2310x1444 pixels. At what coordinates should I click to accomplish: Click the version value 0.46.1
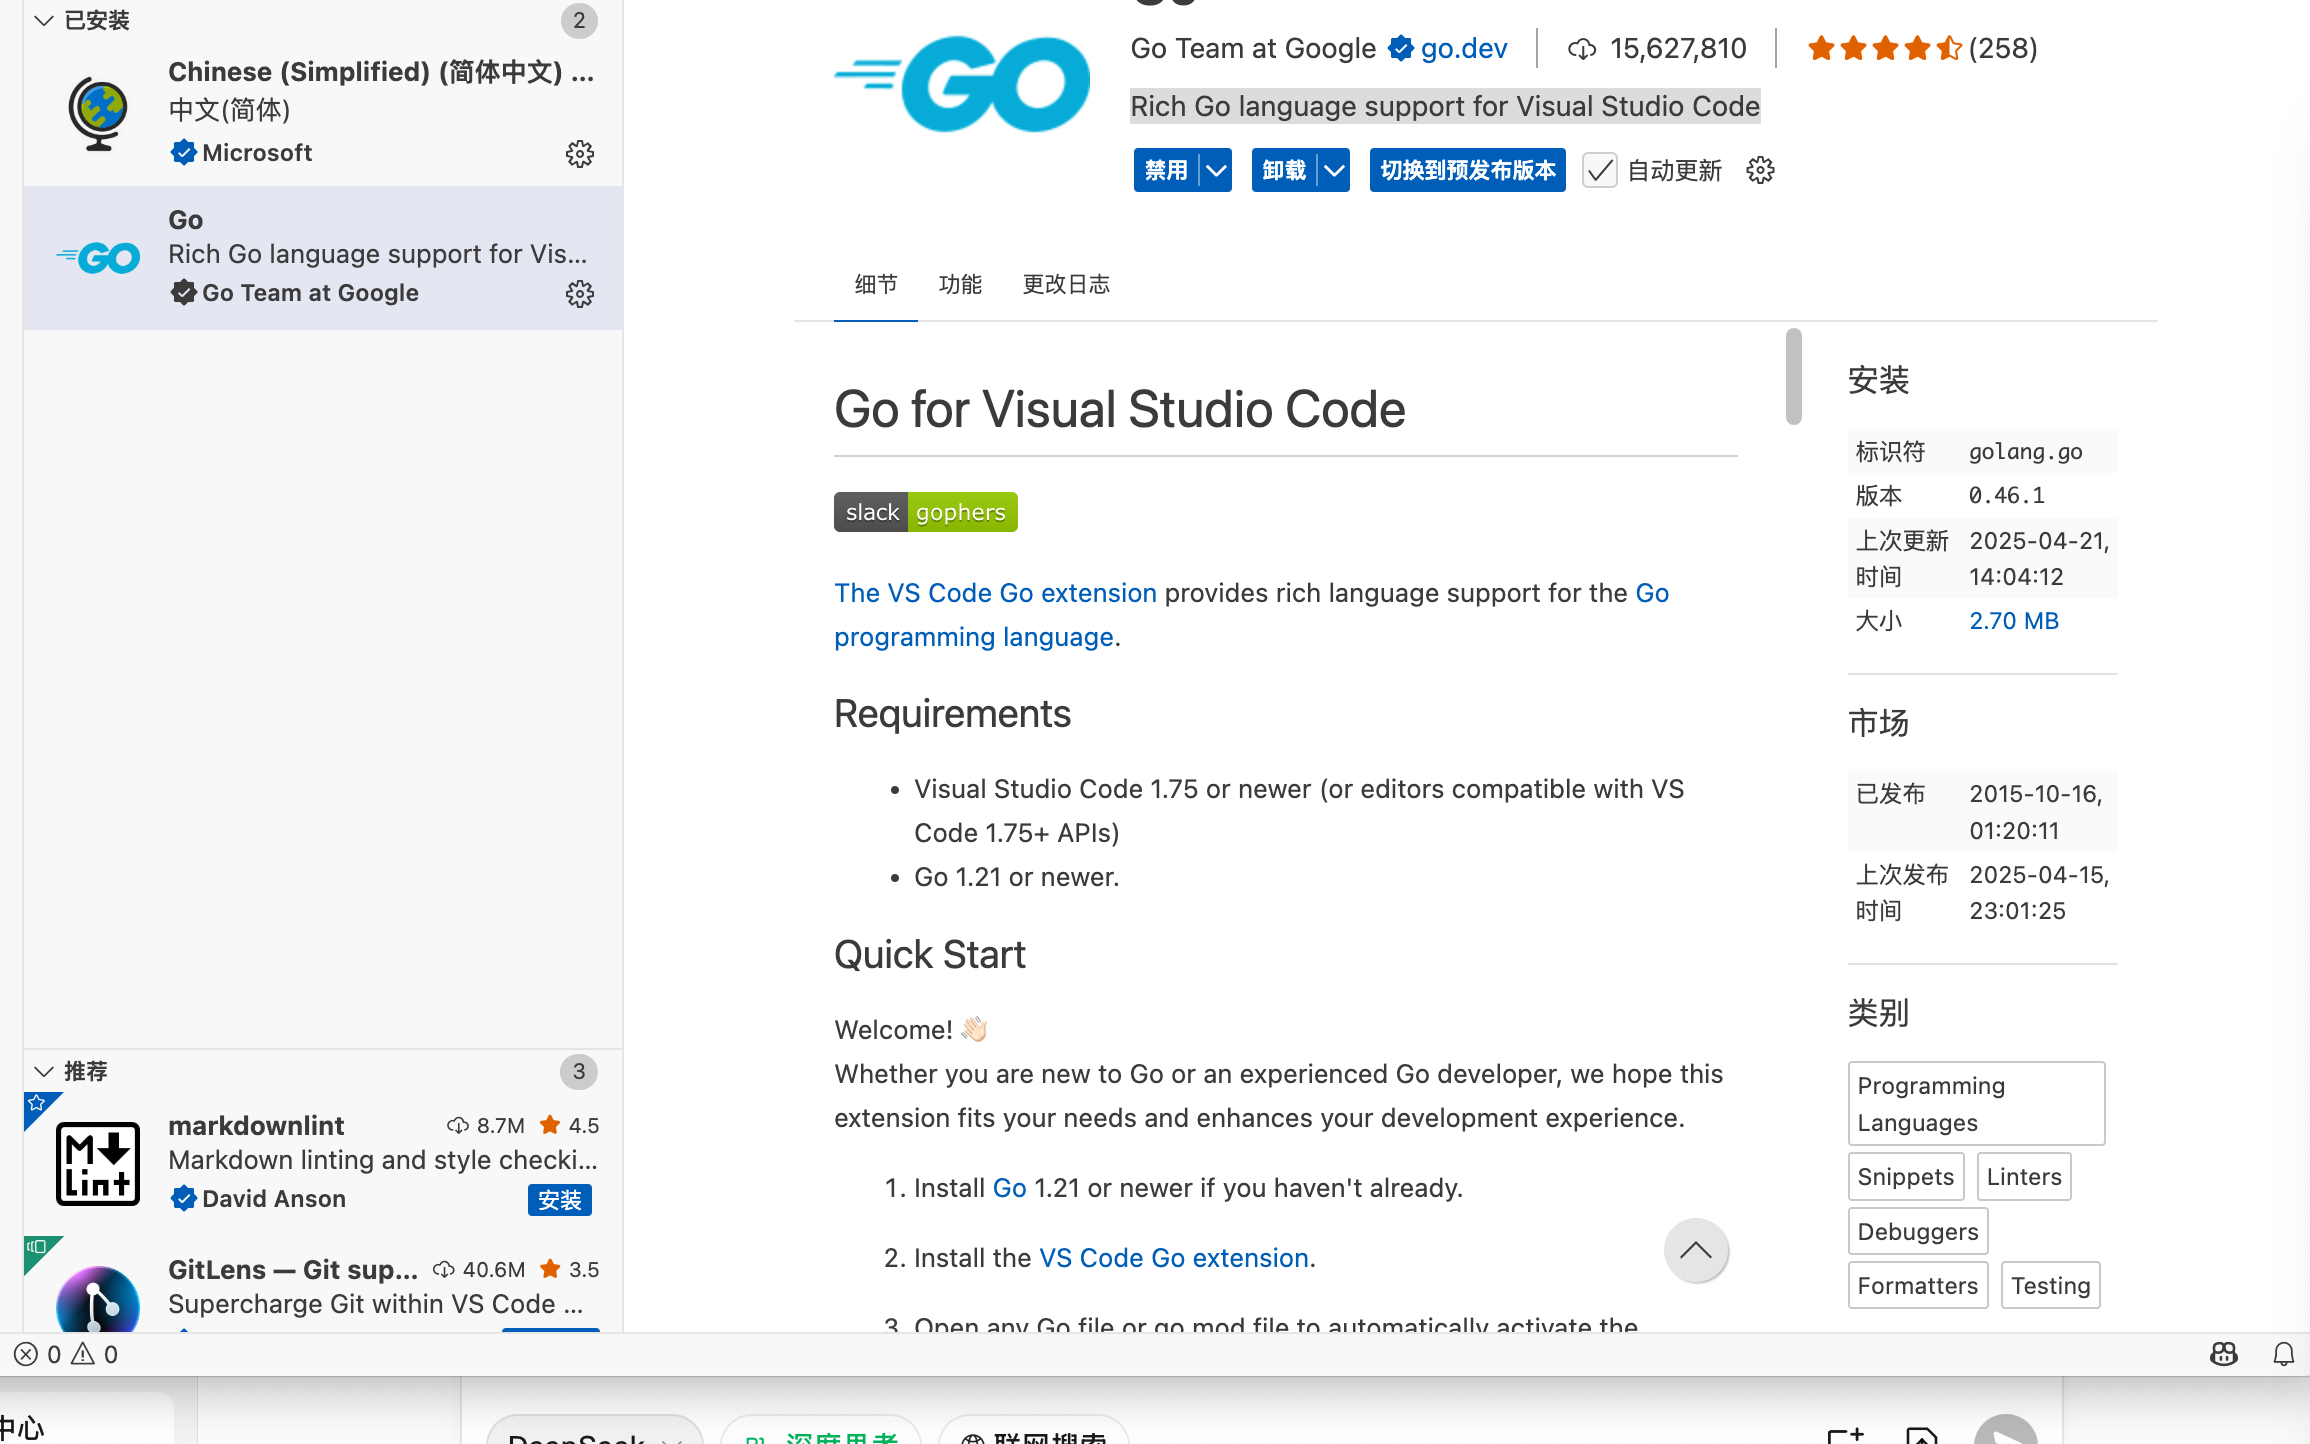(2007, 495)
